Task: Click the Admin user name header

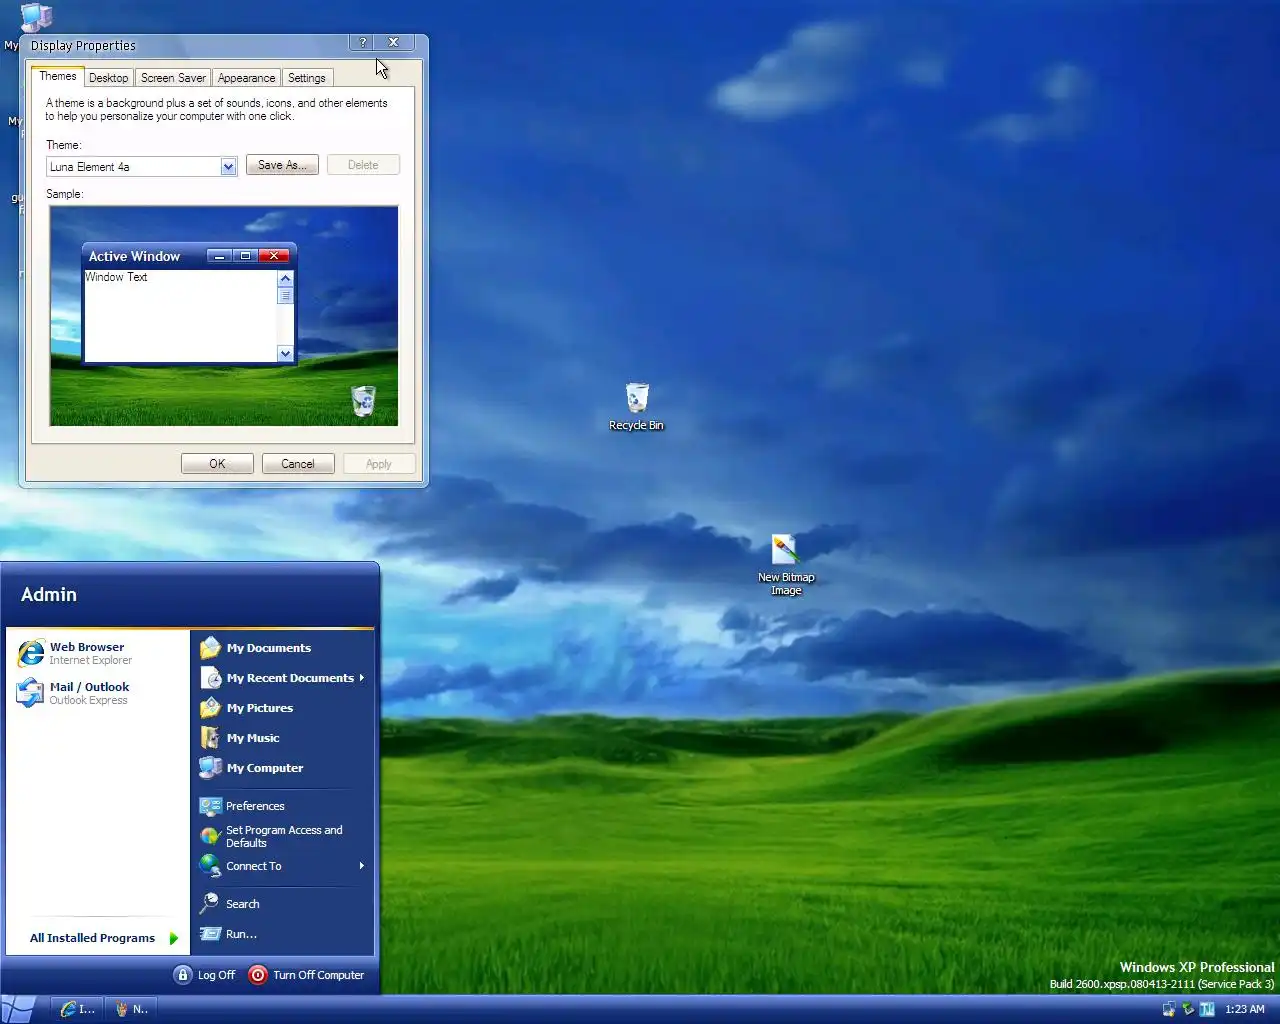Action: pos(49,594)
